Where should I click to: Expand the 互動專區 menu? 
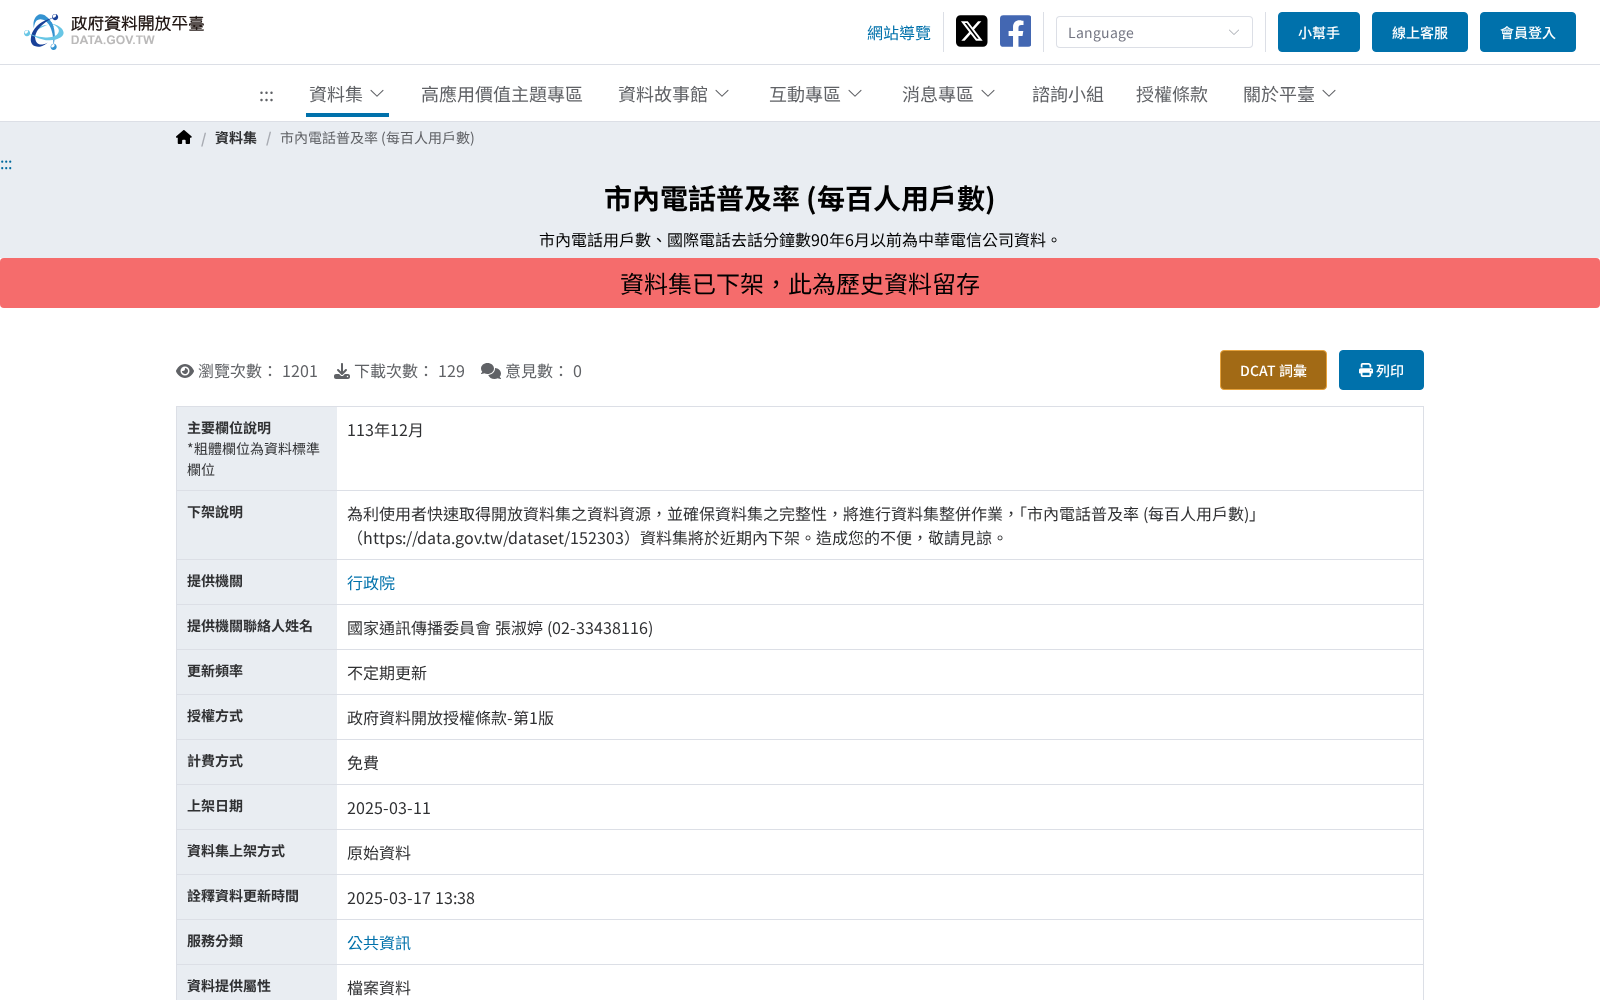tap(816, 94)
